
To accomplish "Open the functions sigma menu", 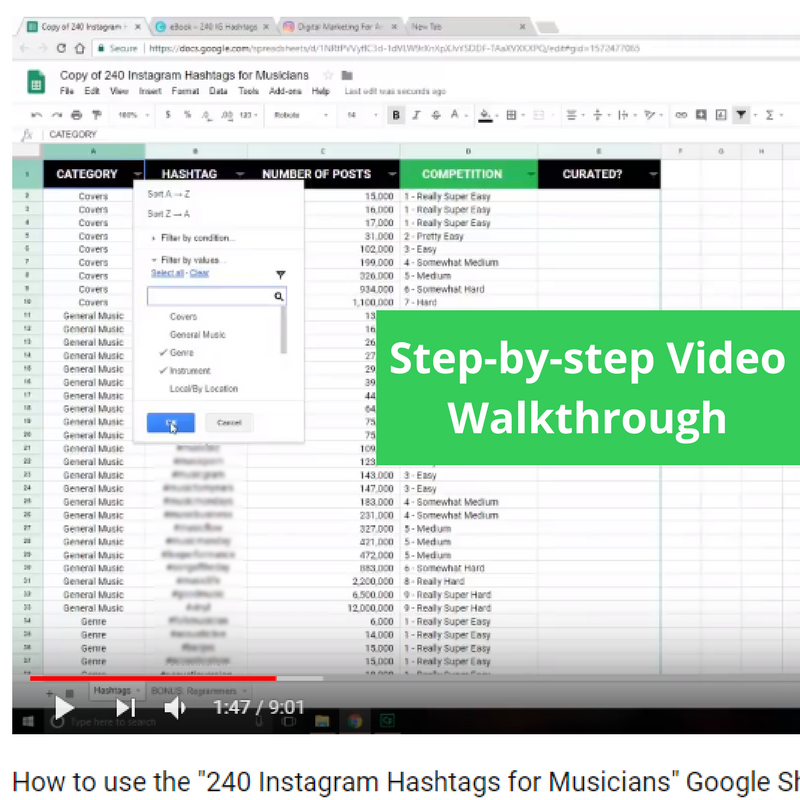I will coord(769,115).
